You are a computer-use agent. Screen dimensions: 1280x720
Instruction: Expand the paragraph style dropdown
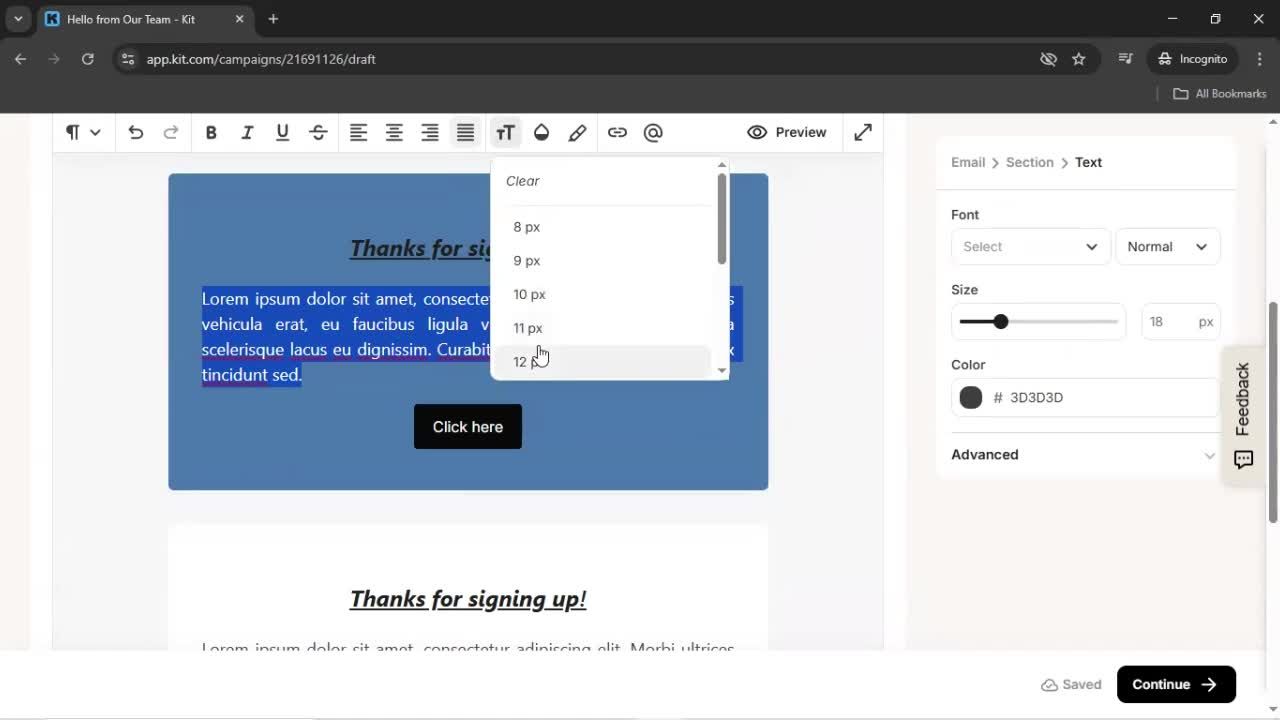[x=82, y=132]
